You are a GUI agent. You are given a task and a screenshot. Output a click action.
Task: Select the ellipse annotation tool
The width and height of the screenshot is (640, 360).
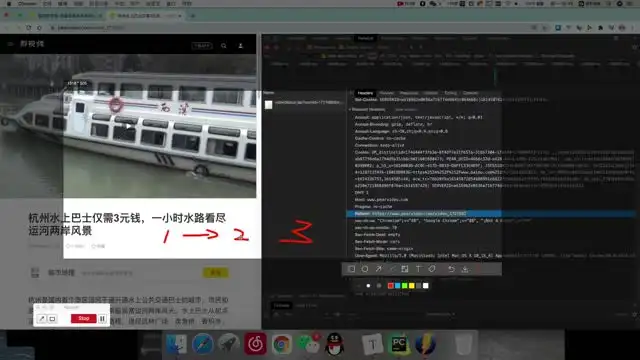(365, 269)
